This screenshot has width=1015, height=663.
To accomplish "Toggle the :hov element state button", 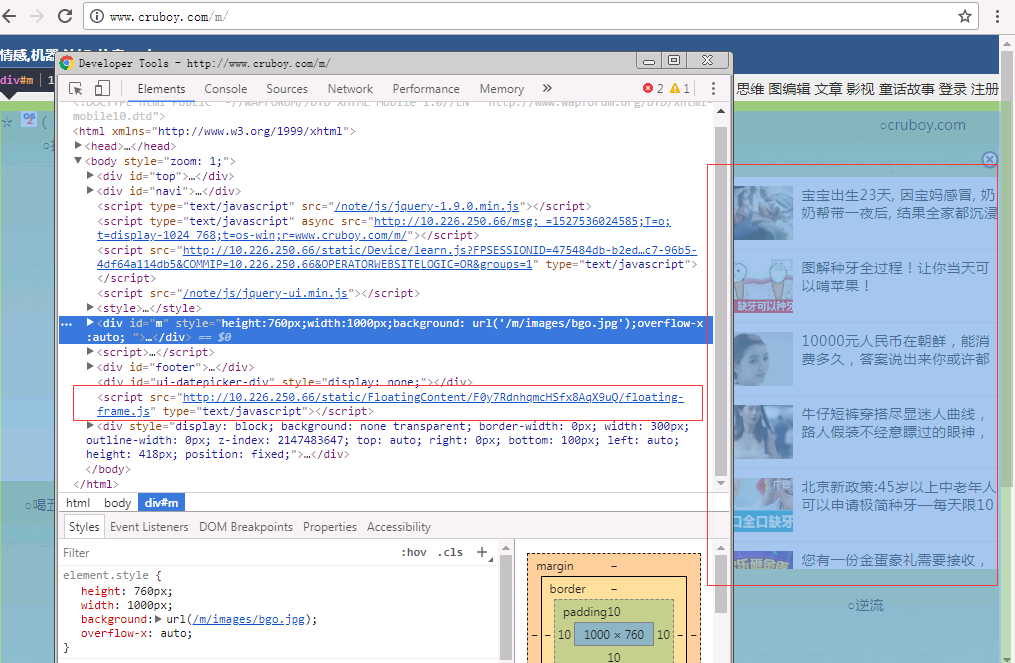I will click(x=414, y=552).
